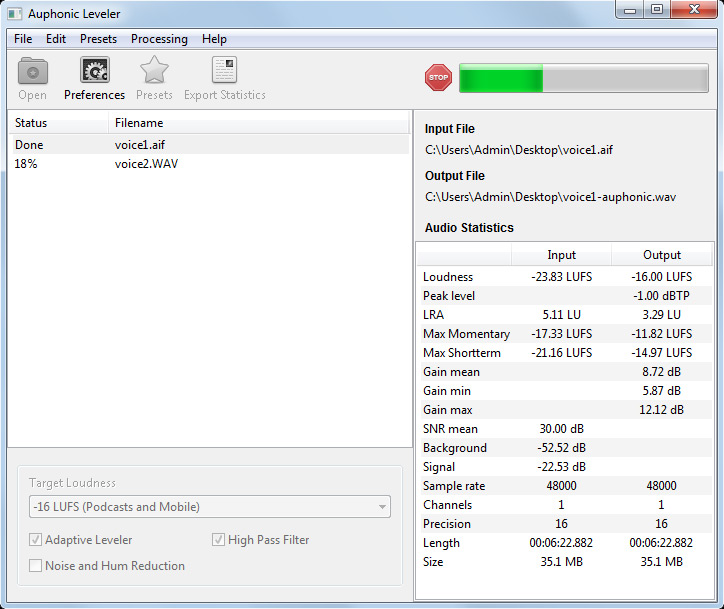Click the Presets star icon
Screen dimensions: 724x609
tap(154, 72)
